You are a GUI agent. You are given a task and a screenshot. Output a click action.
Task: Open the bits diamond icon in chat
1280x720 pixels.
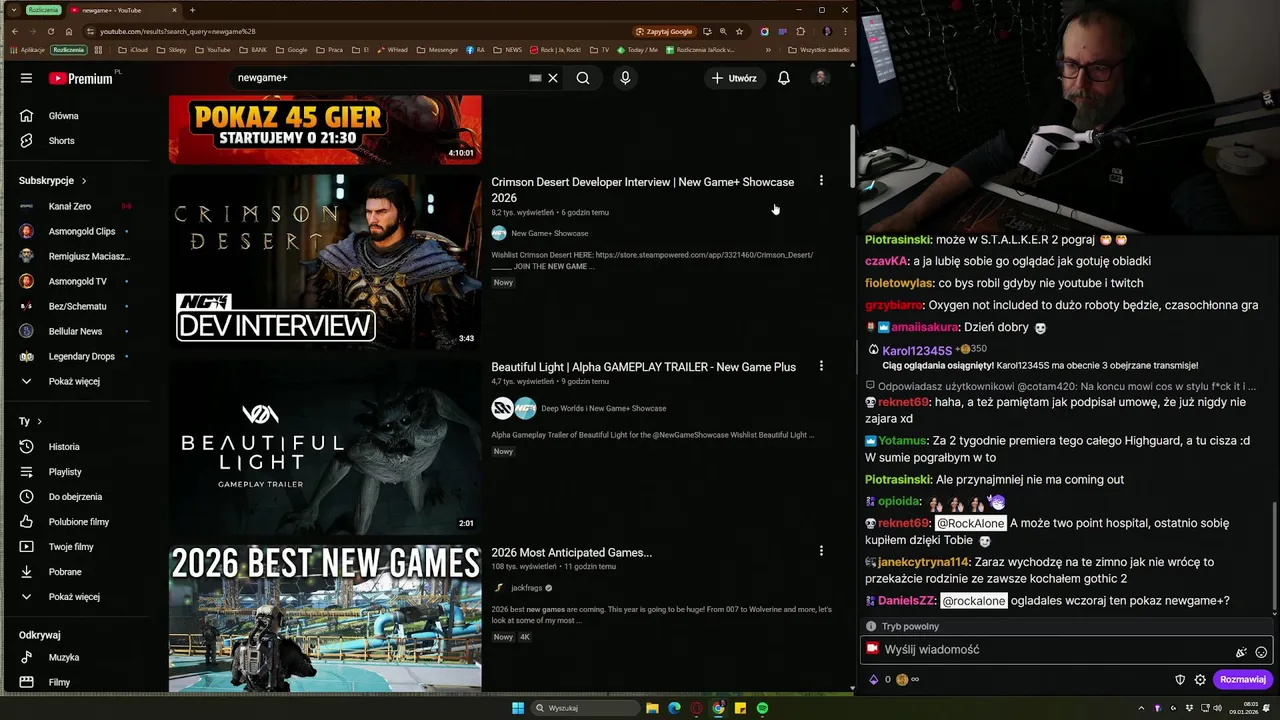(873, 680)
